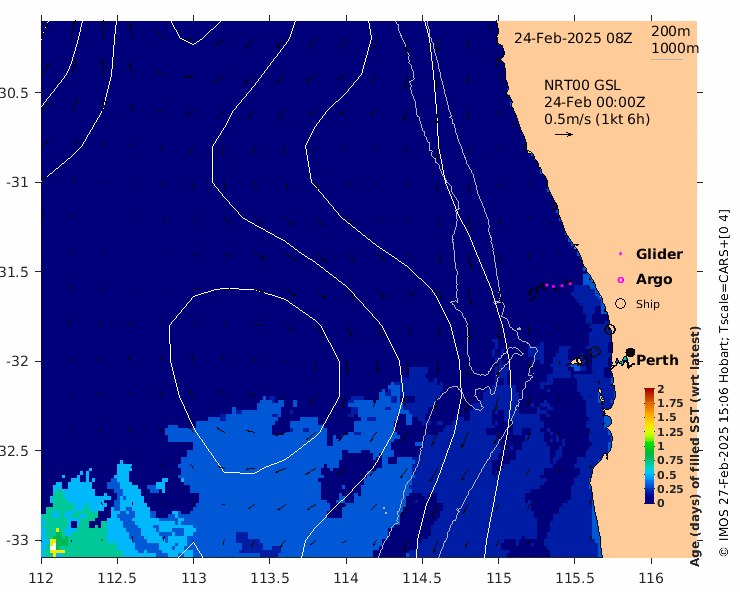Viewport: 740px width, 592px height.
Task: Select the 1000m depth contour legend text
Action: coord(675,48)
